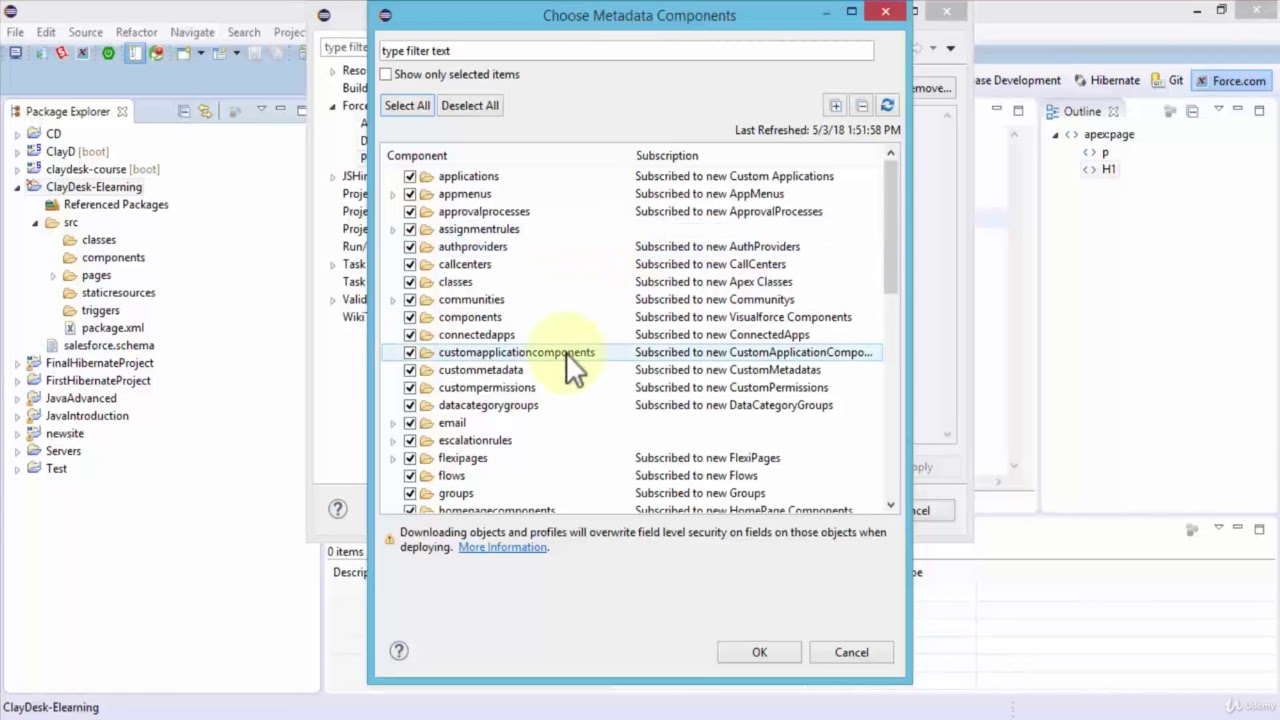The height and width of the screenshot is (720, 1280).
Task: Click the highlighted numbered-list toolbar icon in Eclipse
Action: (134, 53)
